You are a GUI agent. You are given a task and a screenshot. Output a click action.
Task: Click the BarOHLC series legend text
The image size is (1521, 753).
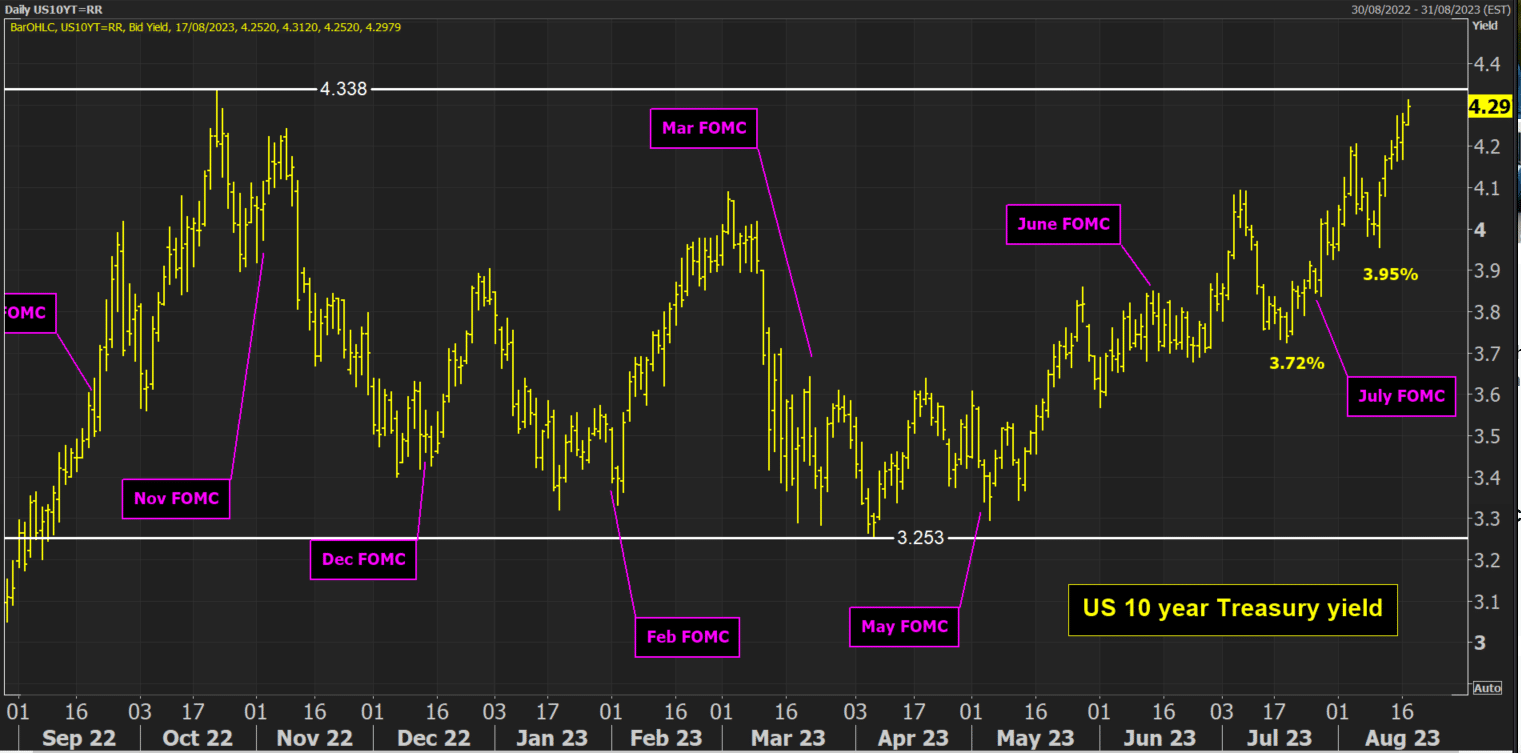coord(204,26)
